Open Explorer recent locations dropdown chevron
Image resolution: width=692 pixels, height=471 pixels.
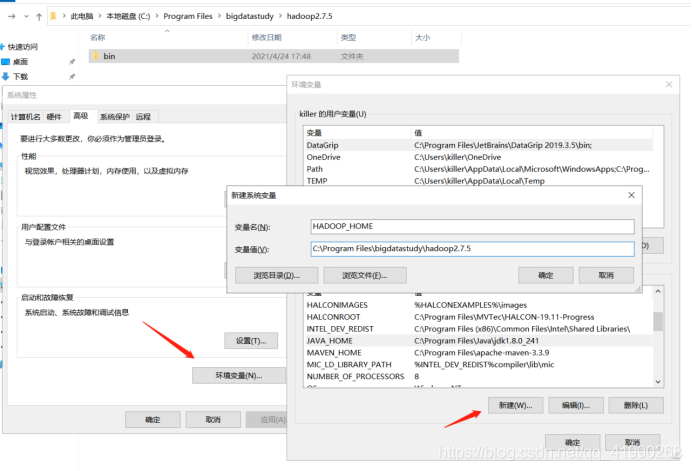point(26,16)
